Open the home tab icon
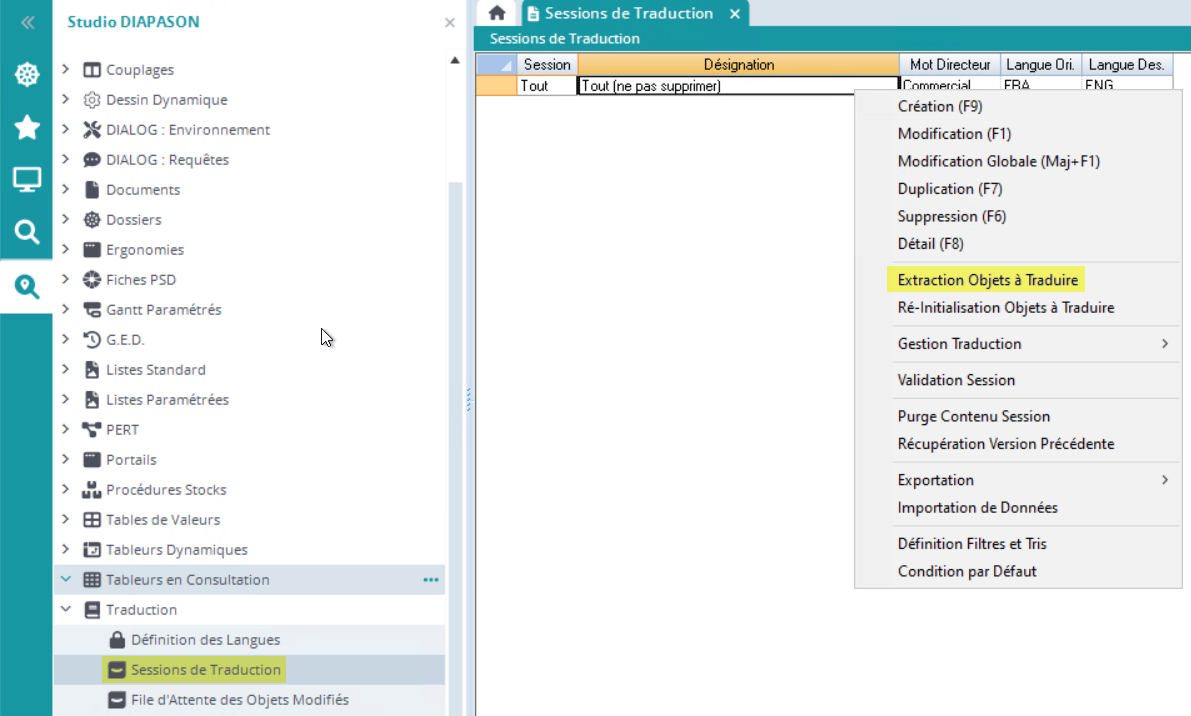 [x=497, y=13]
